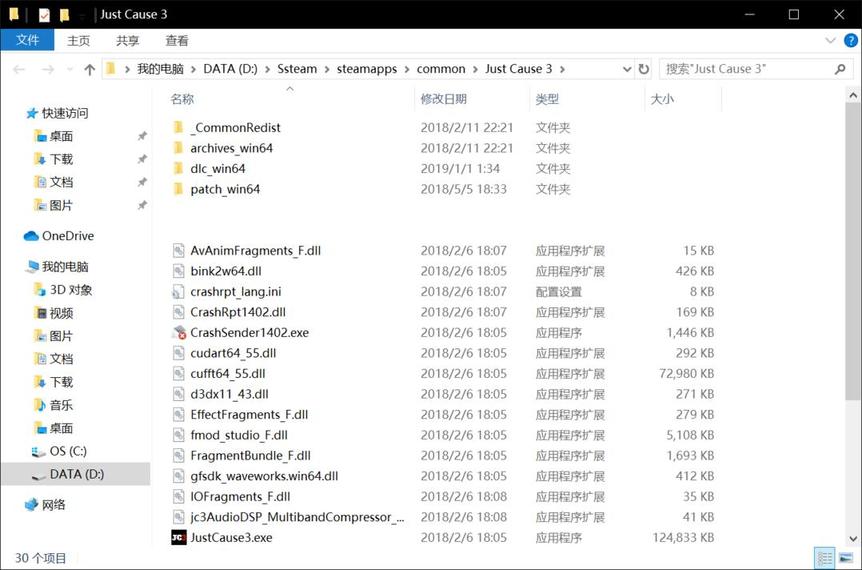Screen dimensions: 862x570
Task: Click the scrollbar down arrow
Action: tap(853, 539)
